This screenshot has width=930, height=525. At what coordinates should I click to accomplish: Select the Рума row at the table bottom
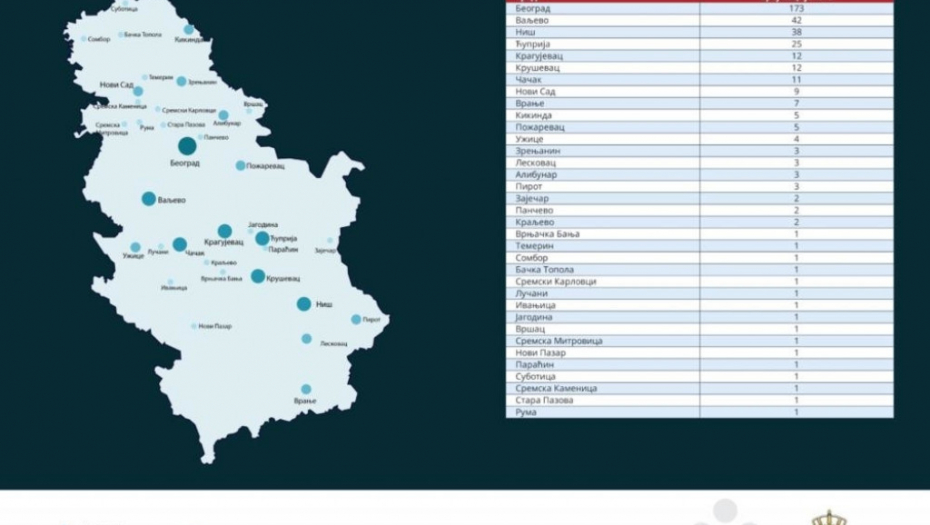(x=699, y=412)
